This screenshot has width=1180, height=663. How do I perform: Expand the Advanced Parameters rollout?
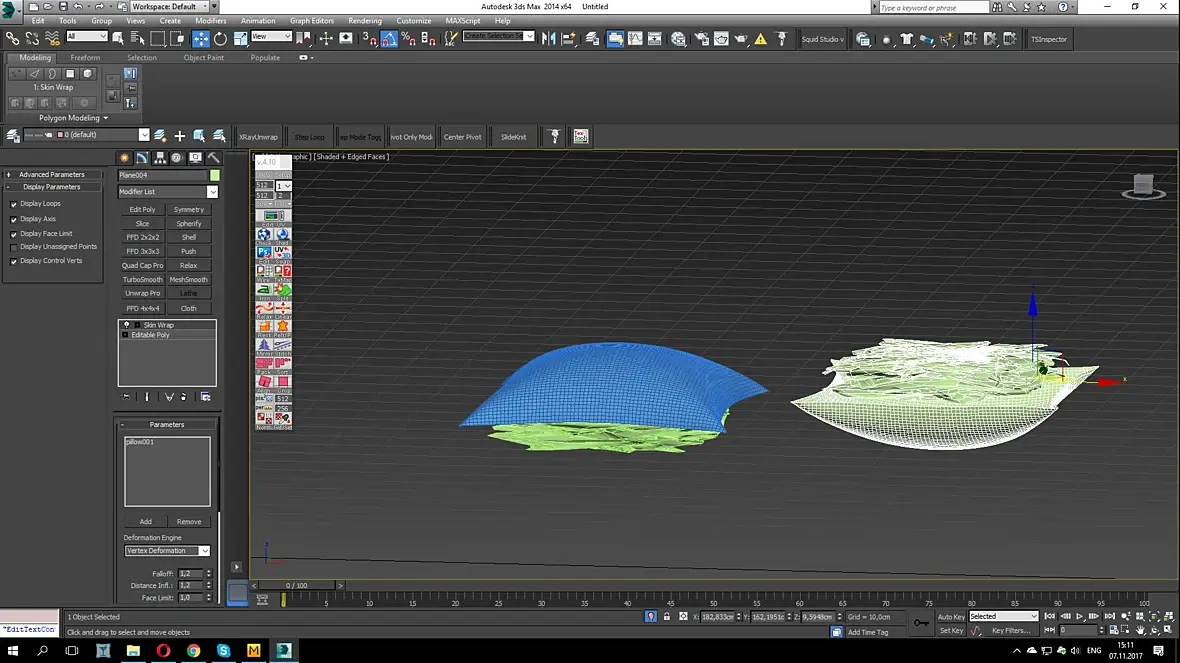pyautogui.click(x=52, y=174)
